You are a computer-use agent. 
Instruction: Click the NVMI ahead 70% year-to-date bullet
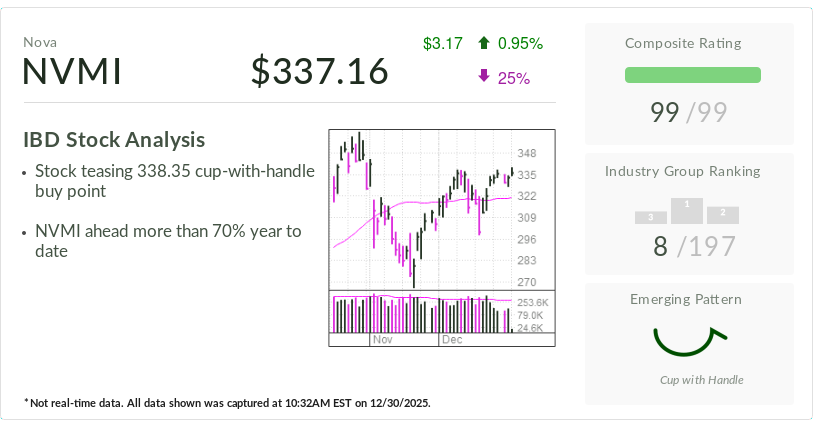click(x=167, y=241)
